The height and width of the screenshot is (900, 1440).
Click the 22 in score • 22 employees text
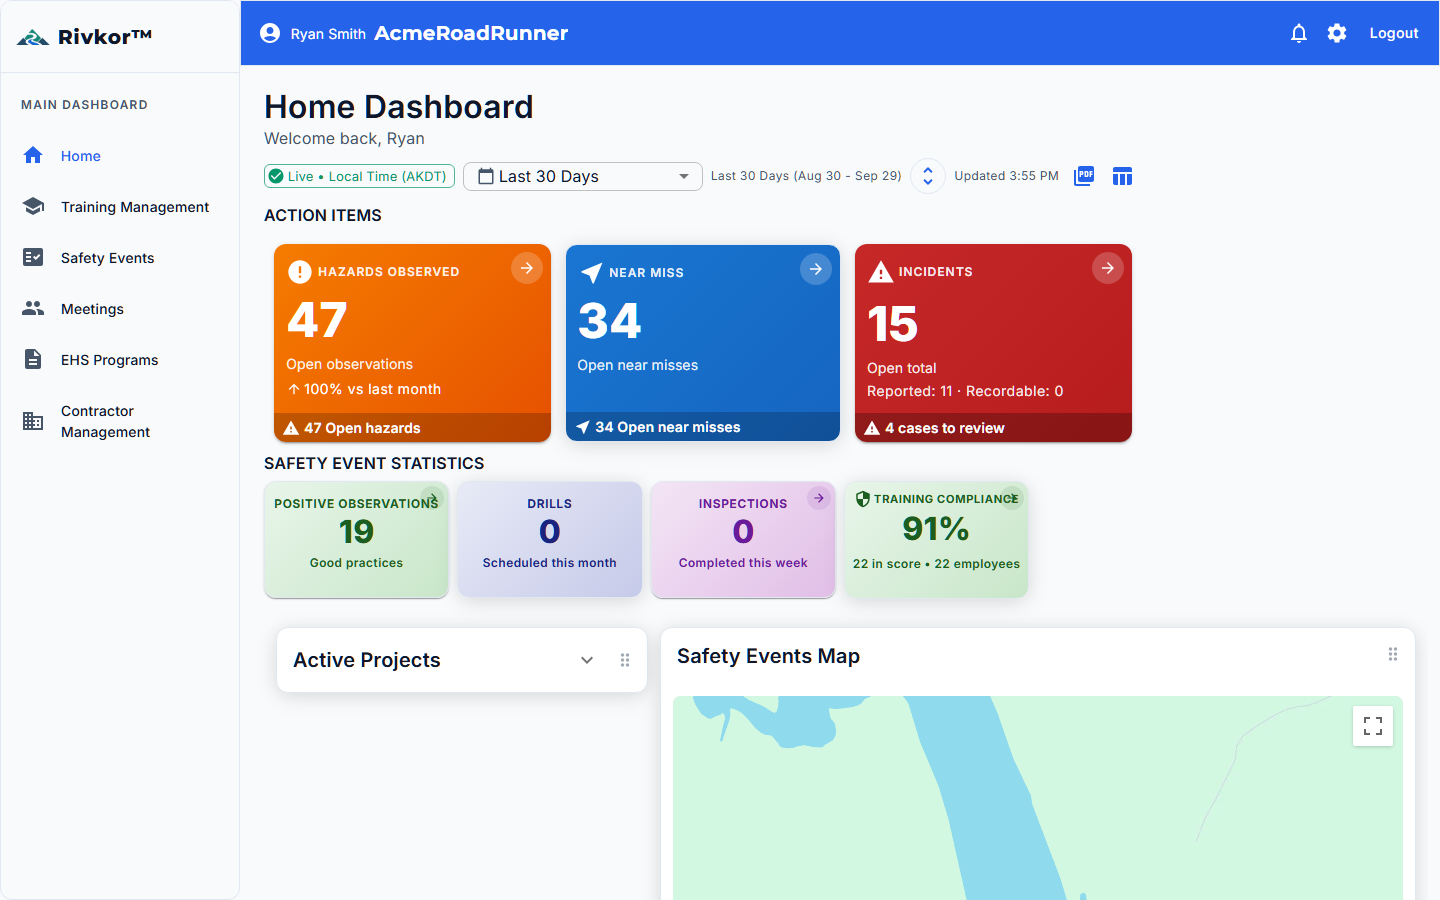936,564
